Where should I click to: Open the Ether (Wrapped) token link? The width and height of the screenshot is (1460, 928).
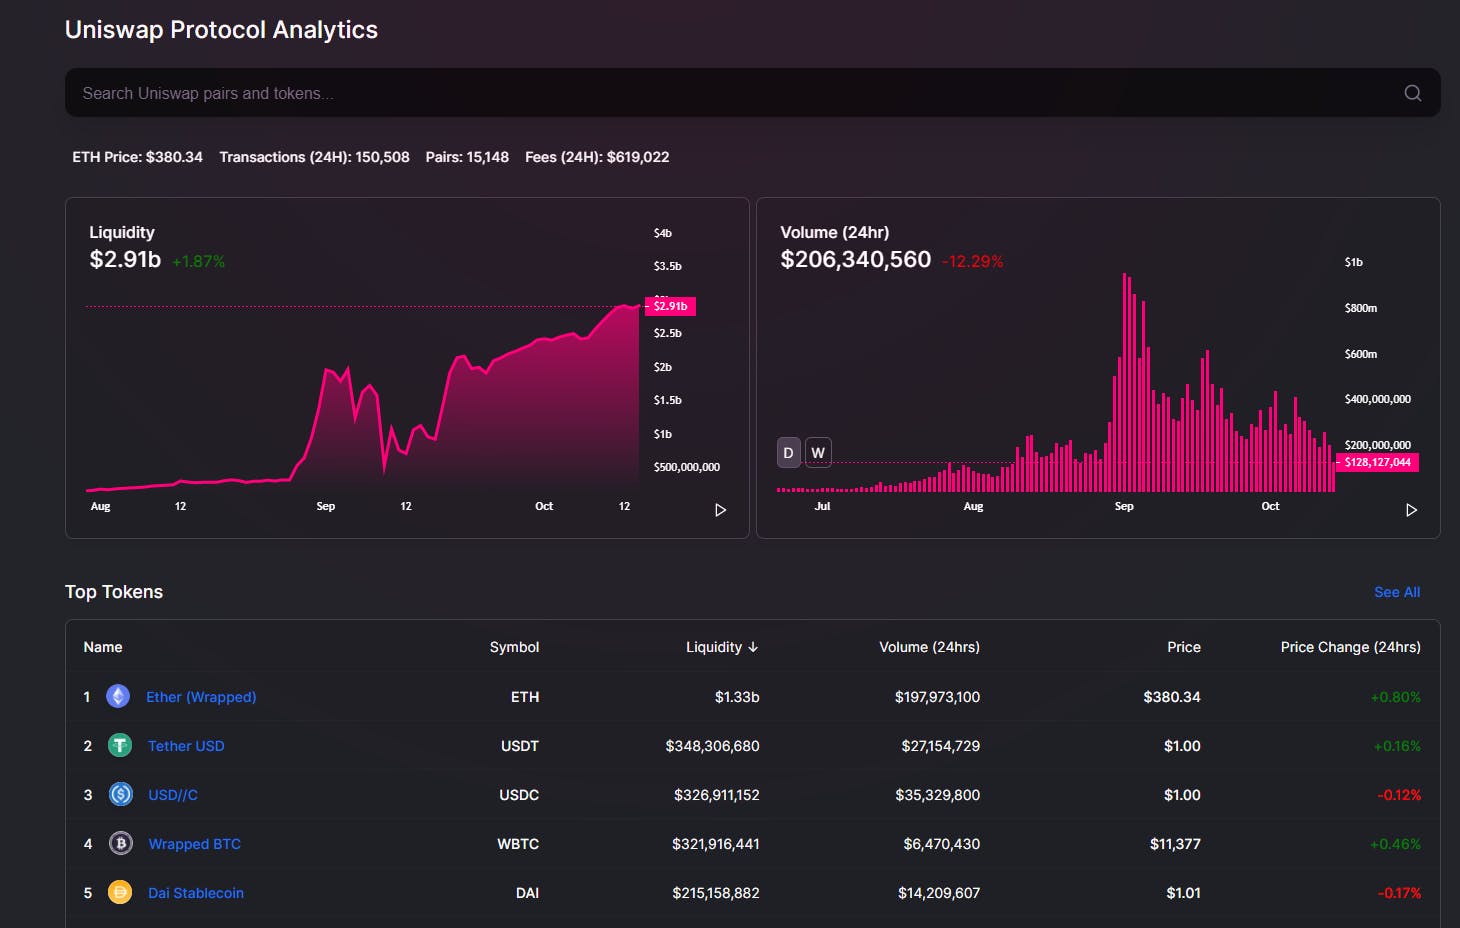coord(201,697)
